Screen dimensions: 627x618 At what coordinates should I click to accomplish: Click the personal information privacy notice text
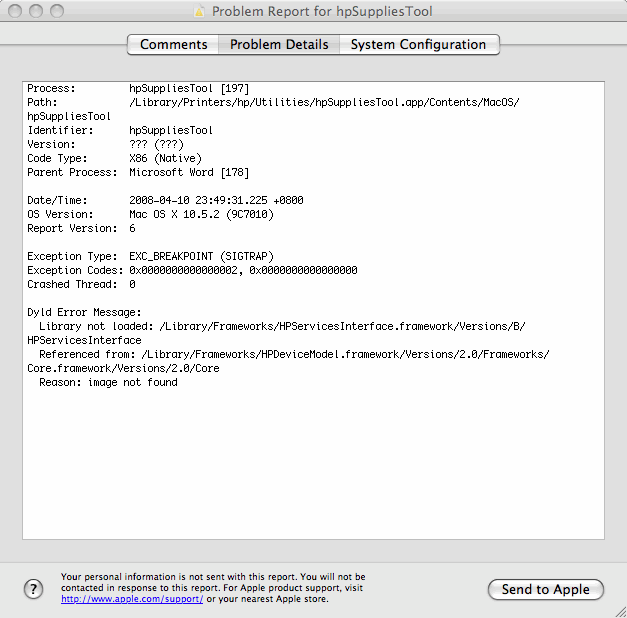pos(213,588)
